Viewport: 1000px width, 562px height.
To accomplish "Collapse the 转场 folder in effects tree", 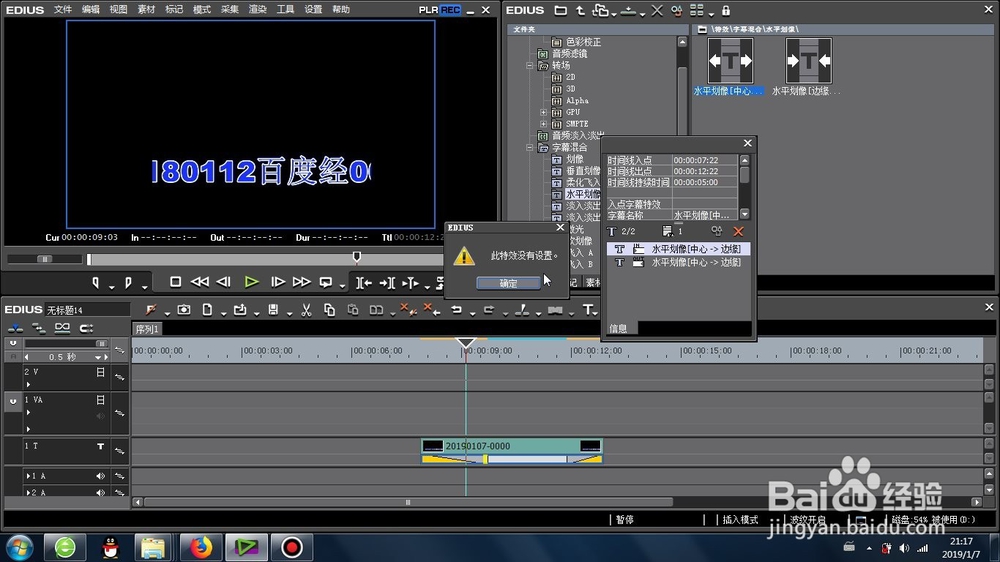I will coord(529,66).
